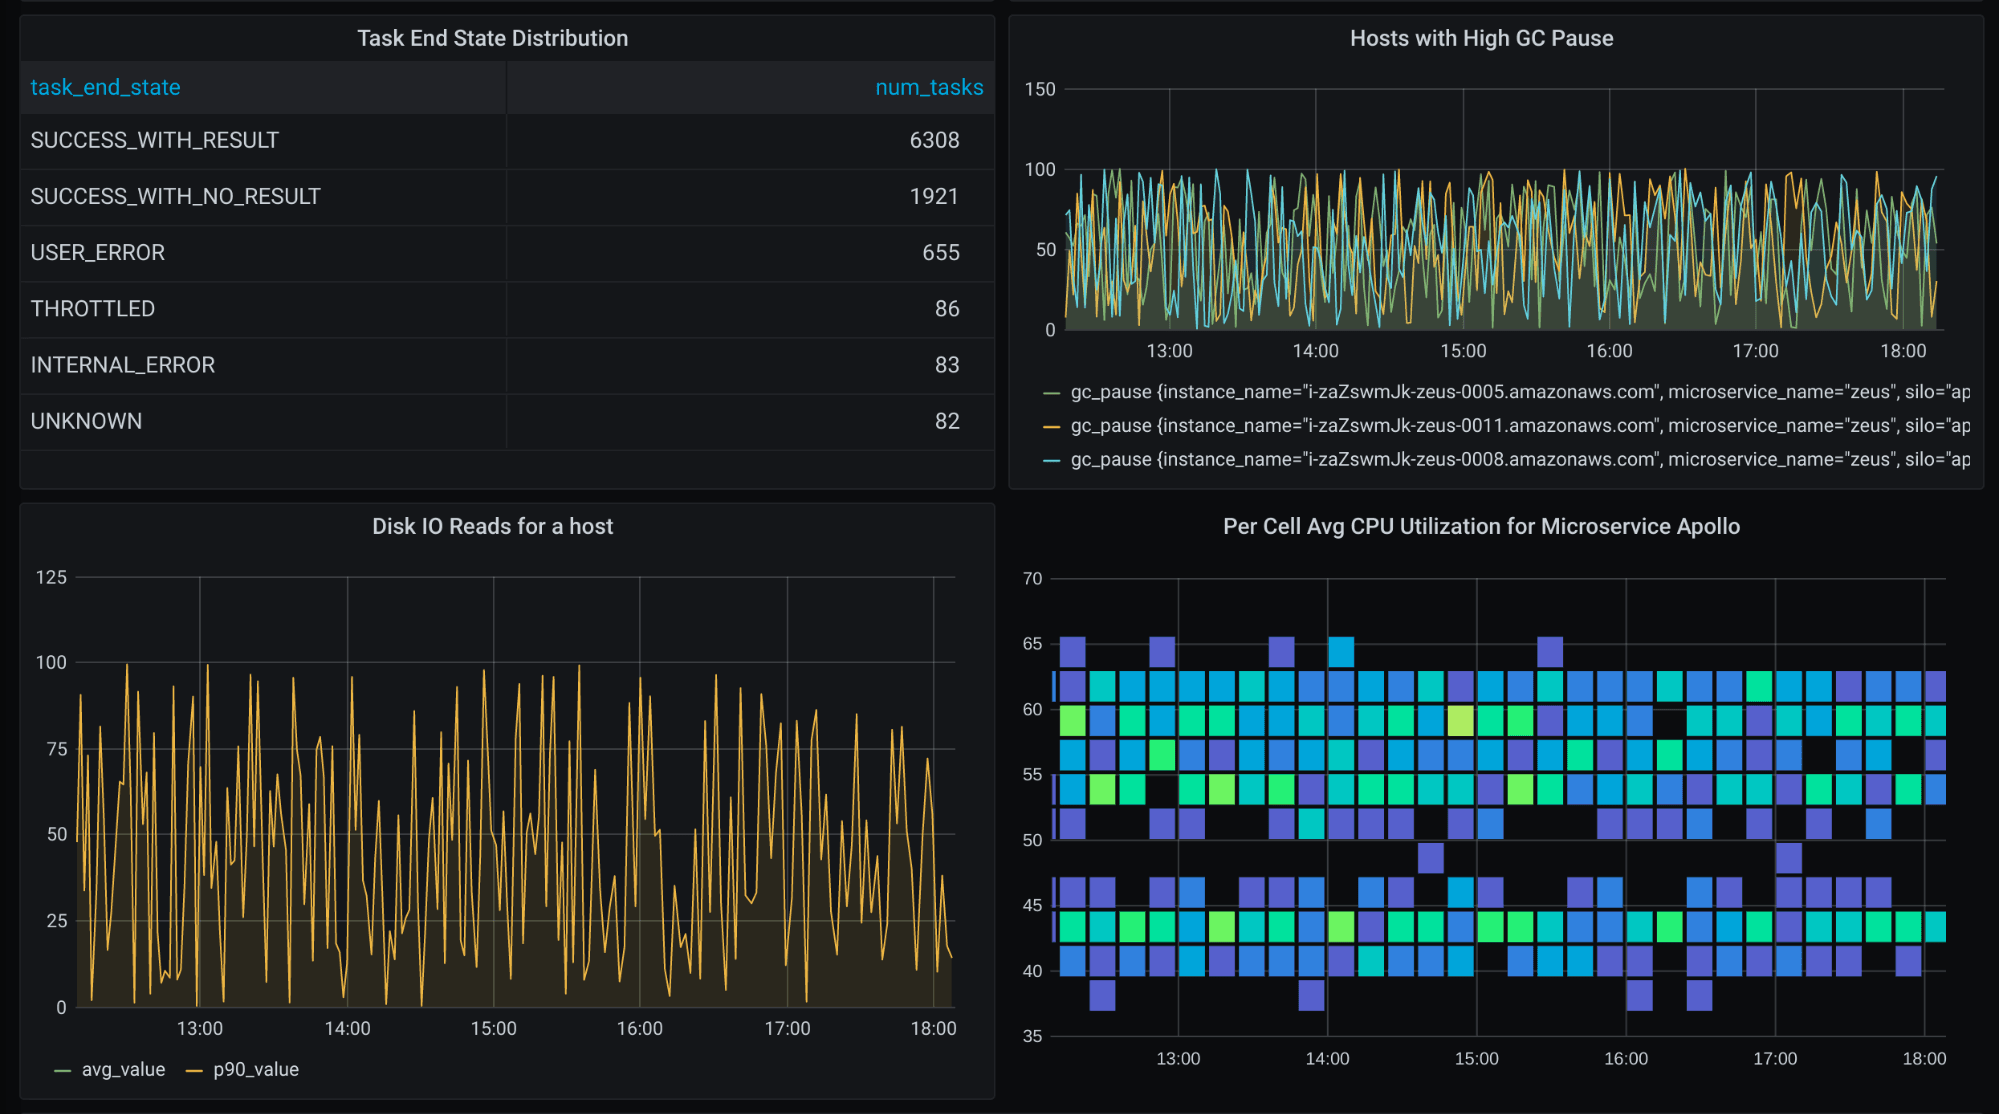Click the UNKNOWN row in the task table
Image resolution: width=1999 pixels, height=1115 pixels.
[86, 421]
